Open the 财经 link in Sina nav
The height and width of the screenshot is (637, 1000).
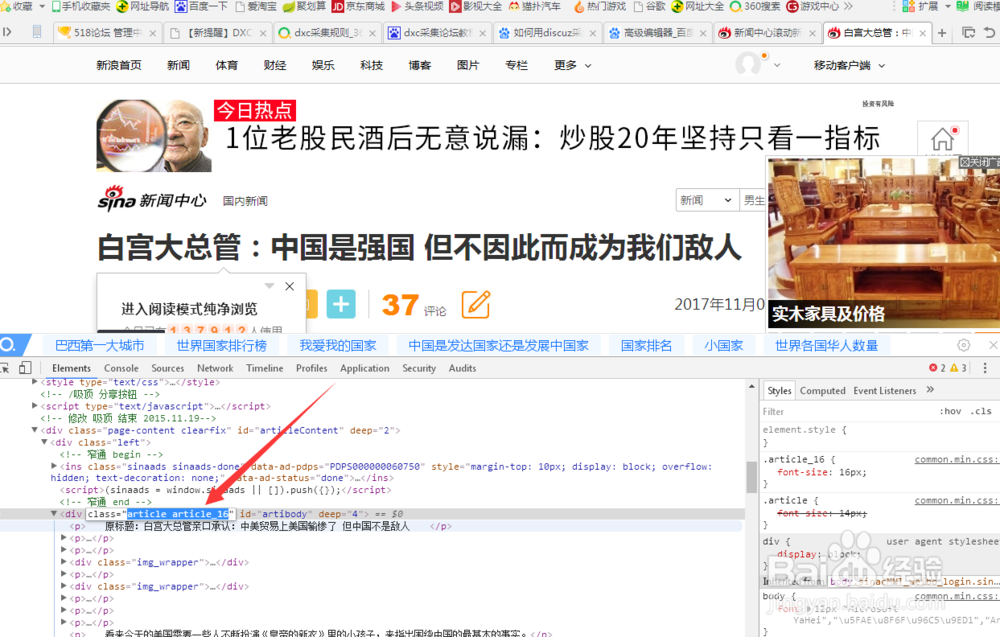tap(275, 65)
